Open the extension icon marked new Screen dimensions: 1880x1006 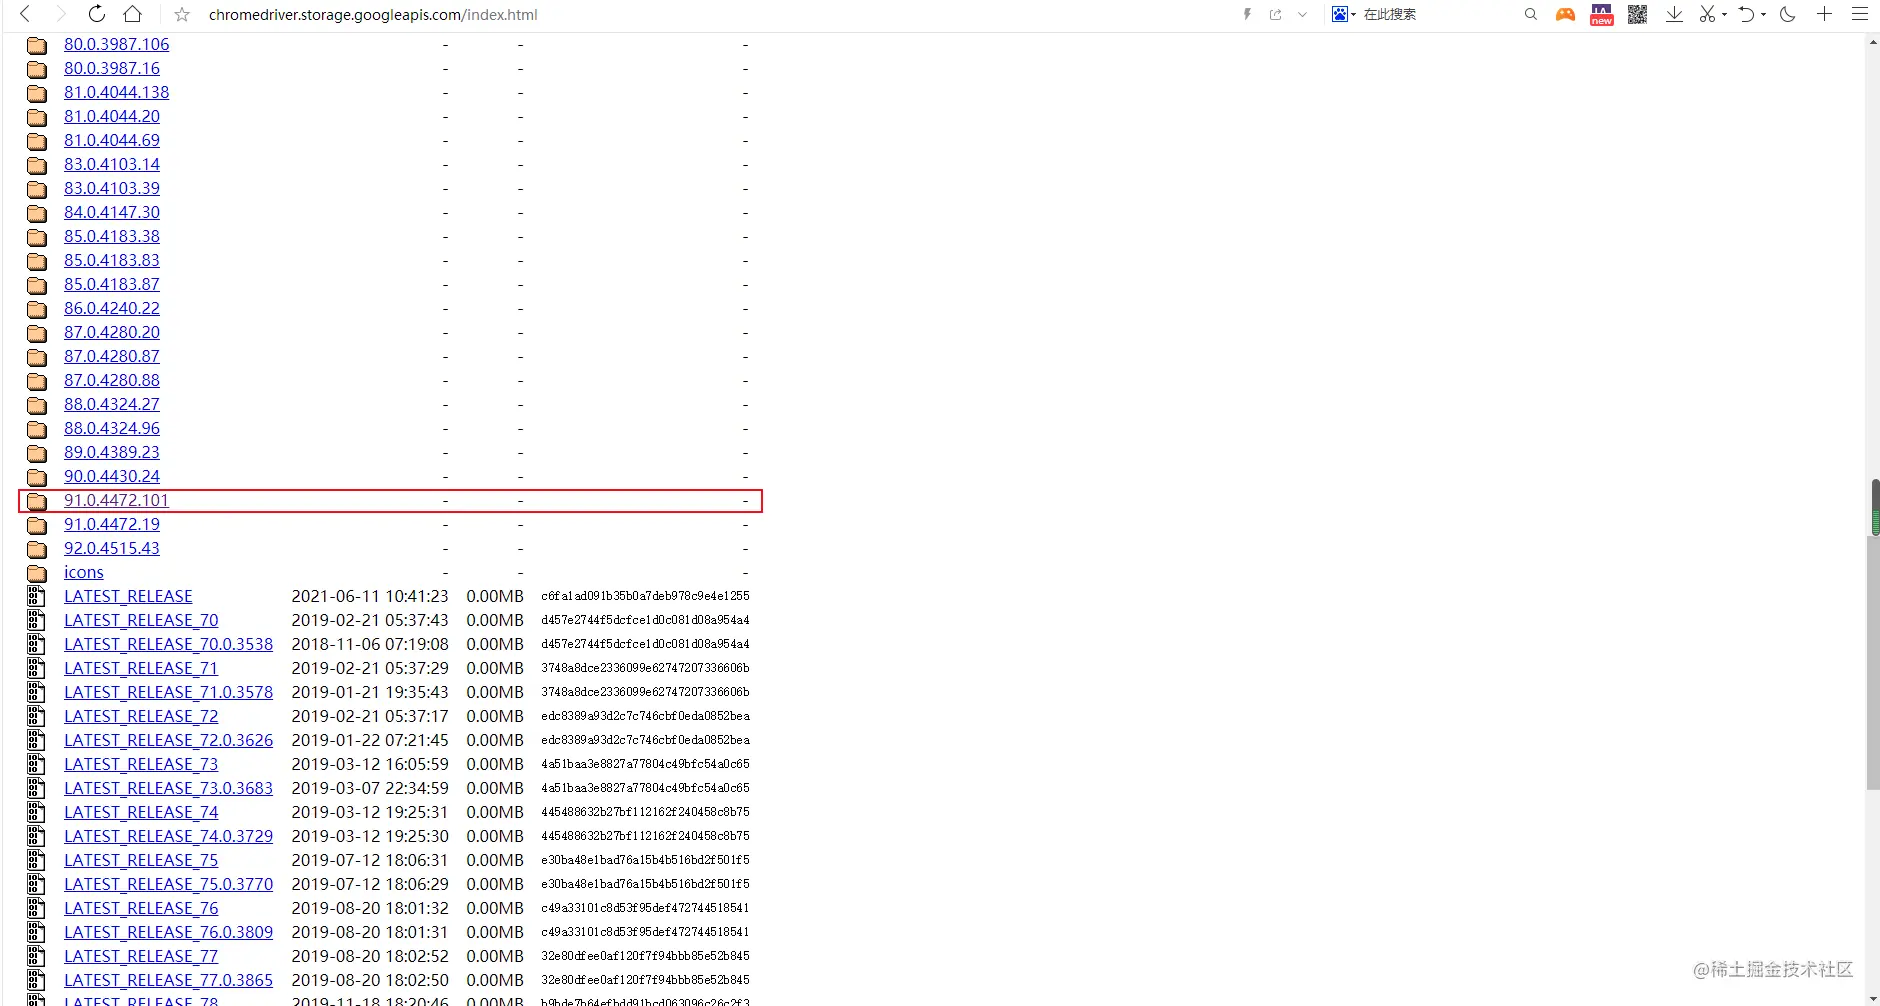1602,14
